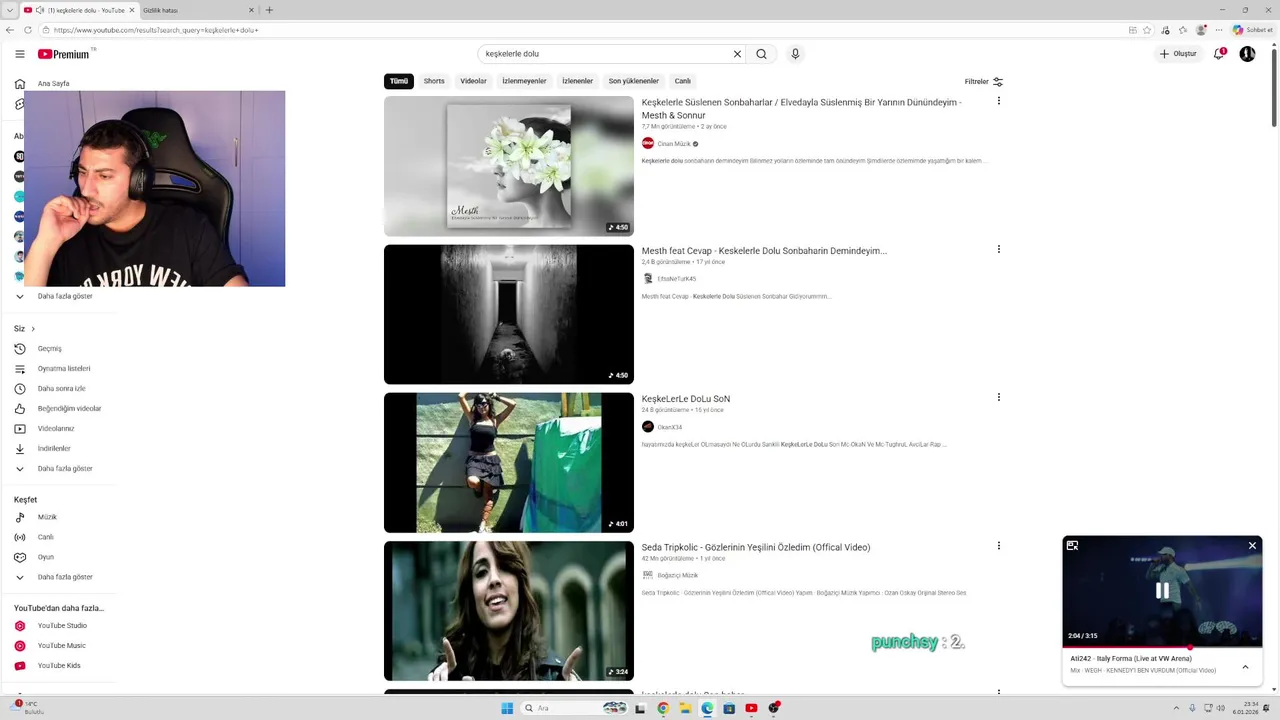The width and height of the screenshot is (1280, 720).
Task: Clear the search box with the X icon
Action: [x=737, y=54]
